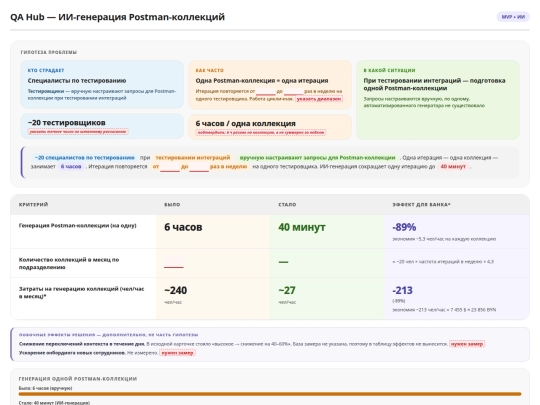Click "нужен замер" tag on onboarding line
The image size is (540, 405).
(x=177, y=353)
